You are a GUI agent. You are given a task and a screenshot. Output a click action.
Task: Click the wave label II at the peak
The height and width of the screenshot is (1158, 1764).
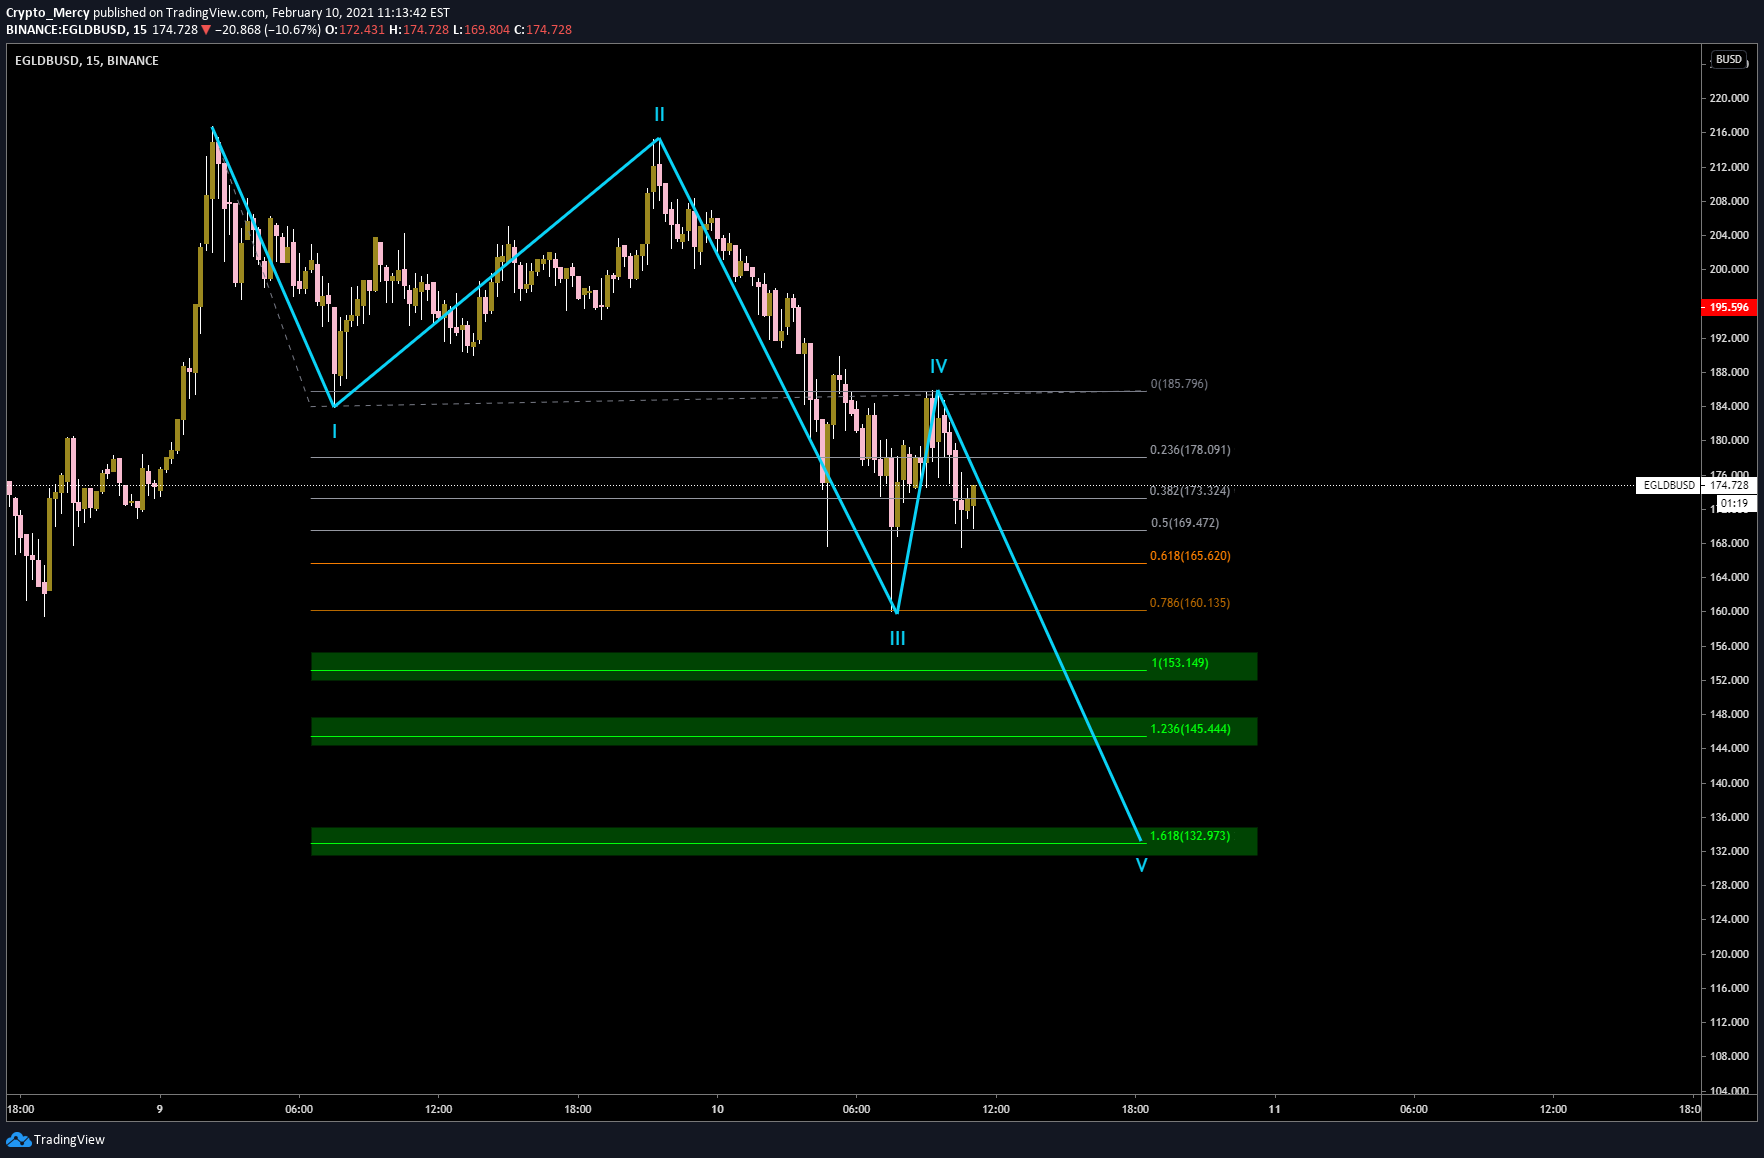tap(659, 115)
